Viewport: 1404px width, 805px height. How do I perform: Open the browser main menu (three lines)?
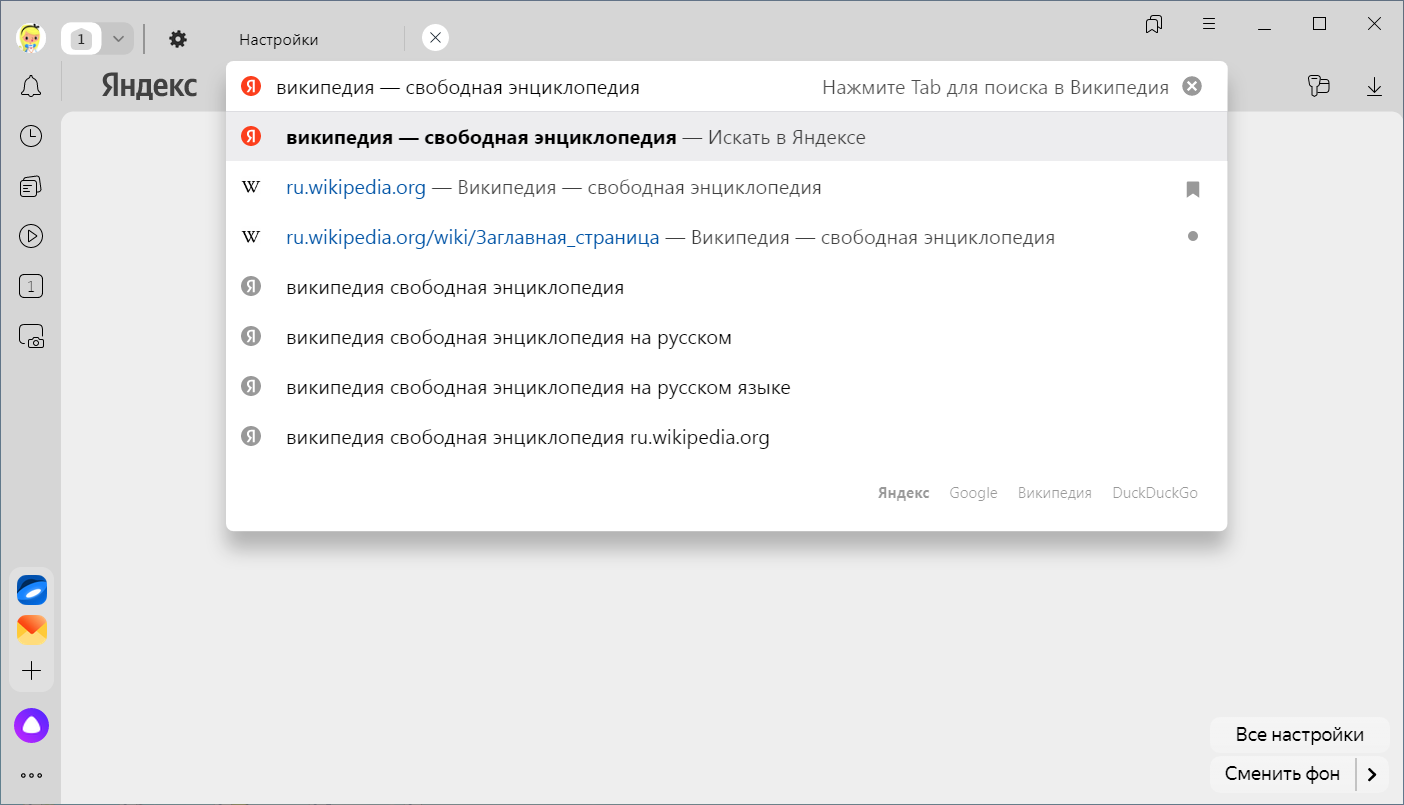1209,24
